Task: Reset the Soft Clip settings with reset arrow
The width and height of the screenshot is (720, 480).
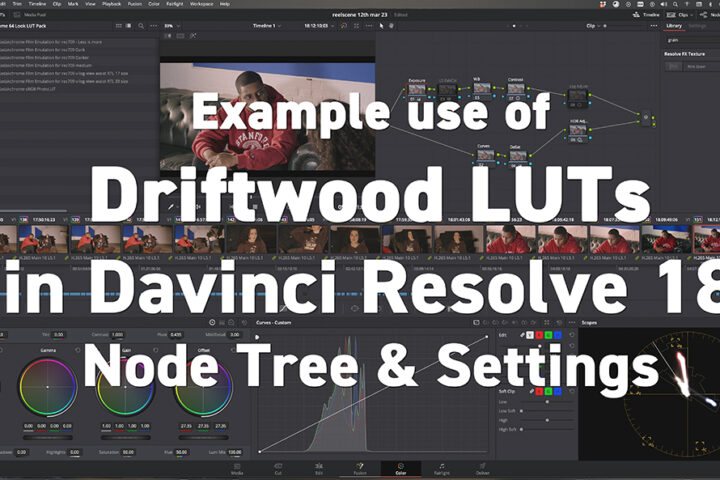Action: (572, 391)
